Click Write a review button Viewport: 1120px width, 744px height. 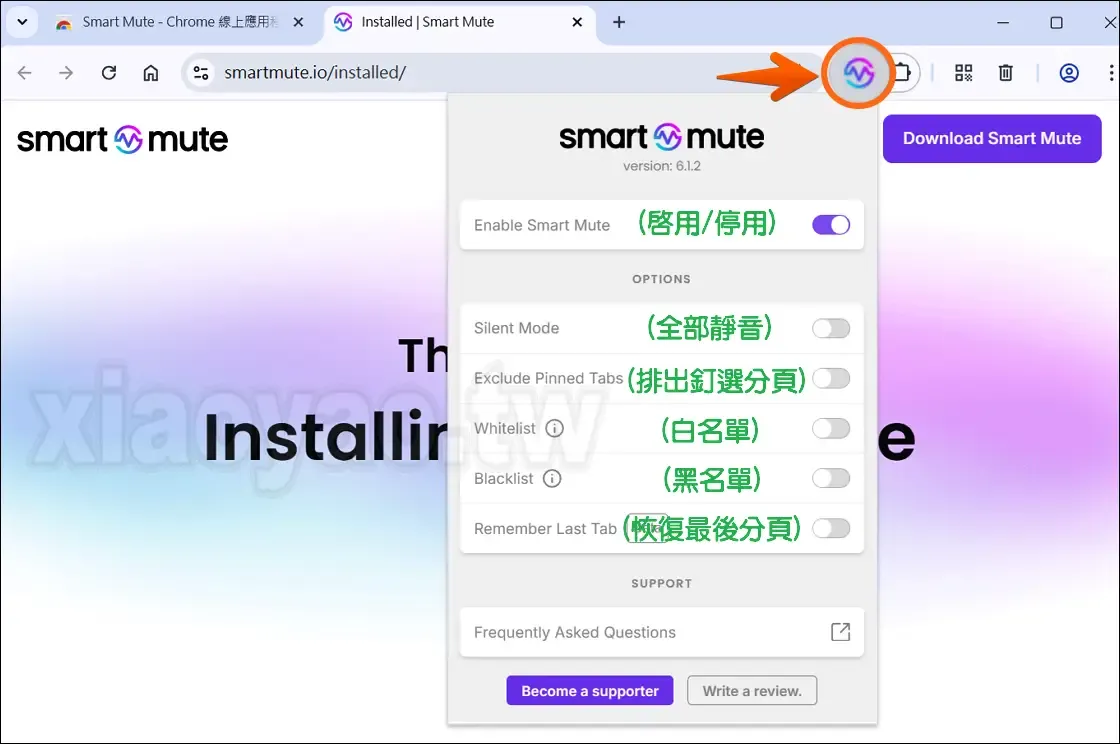[752, 690]
